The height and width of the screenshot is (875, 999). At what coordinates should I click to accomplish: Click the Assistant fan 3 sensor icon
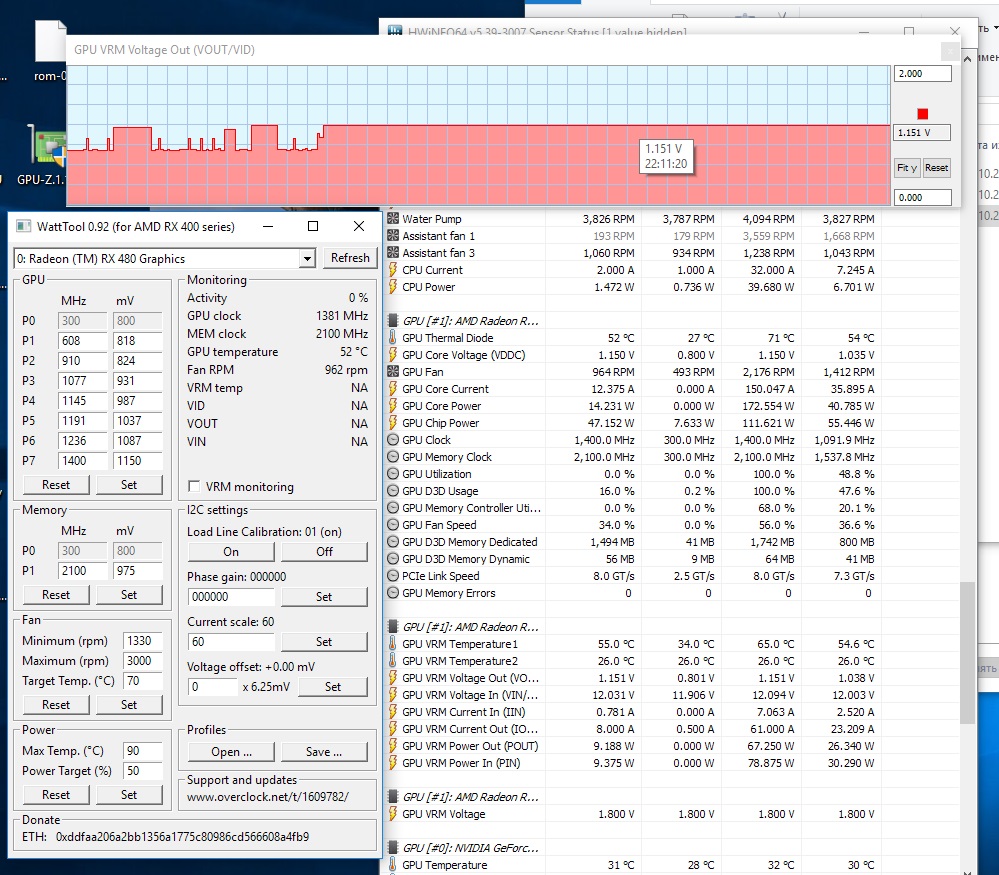[393, 252]
